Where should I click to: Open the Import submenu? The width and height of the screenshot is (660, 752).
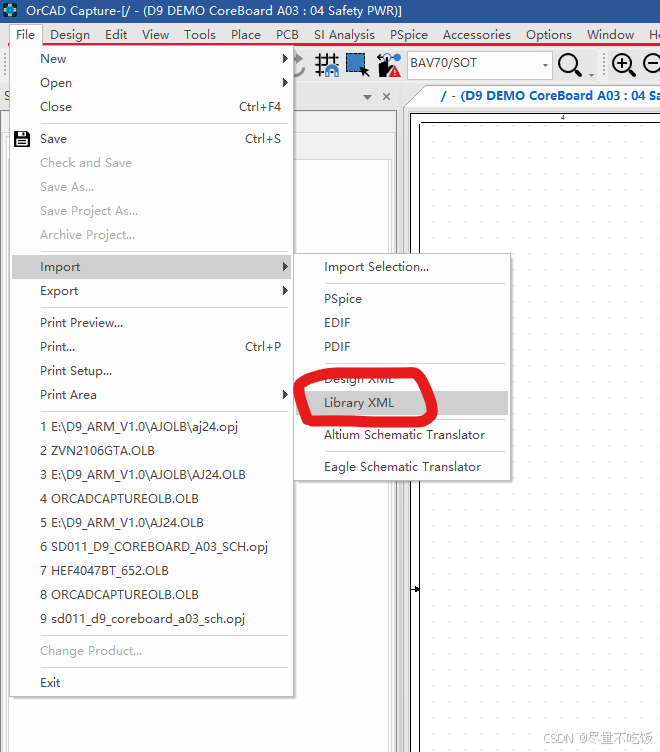point(152,267)
